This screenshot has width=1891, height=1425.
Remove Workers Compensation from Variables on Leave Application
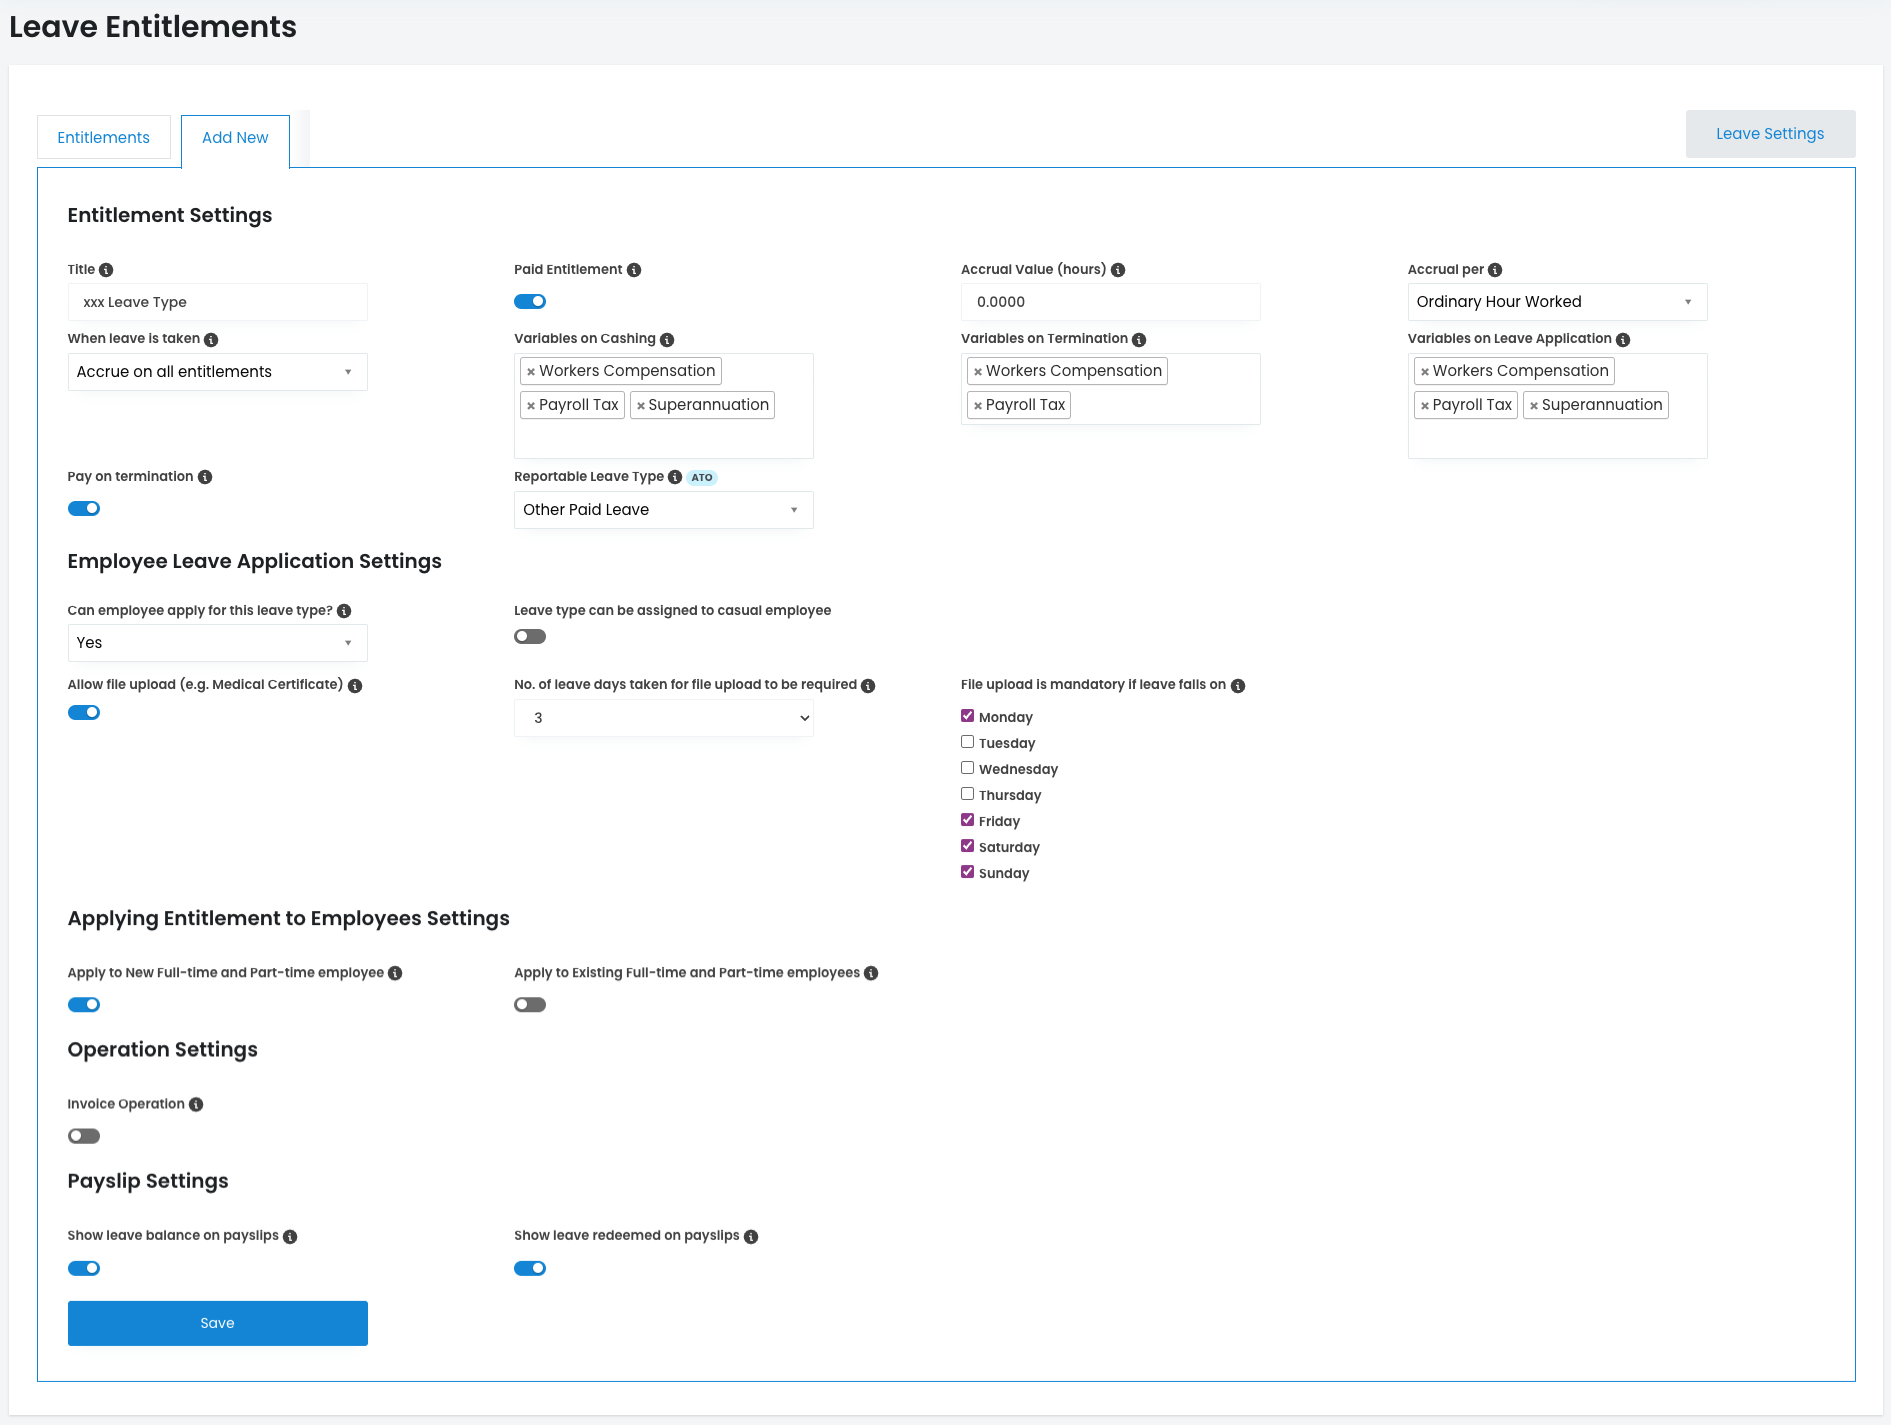[x=1425, y=372]
